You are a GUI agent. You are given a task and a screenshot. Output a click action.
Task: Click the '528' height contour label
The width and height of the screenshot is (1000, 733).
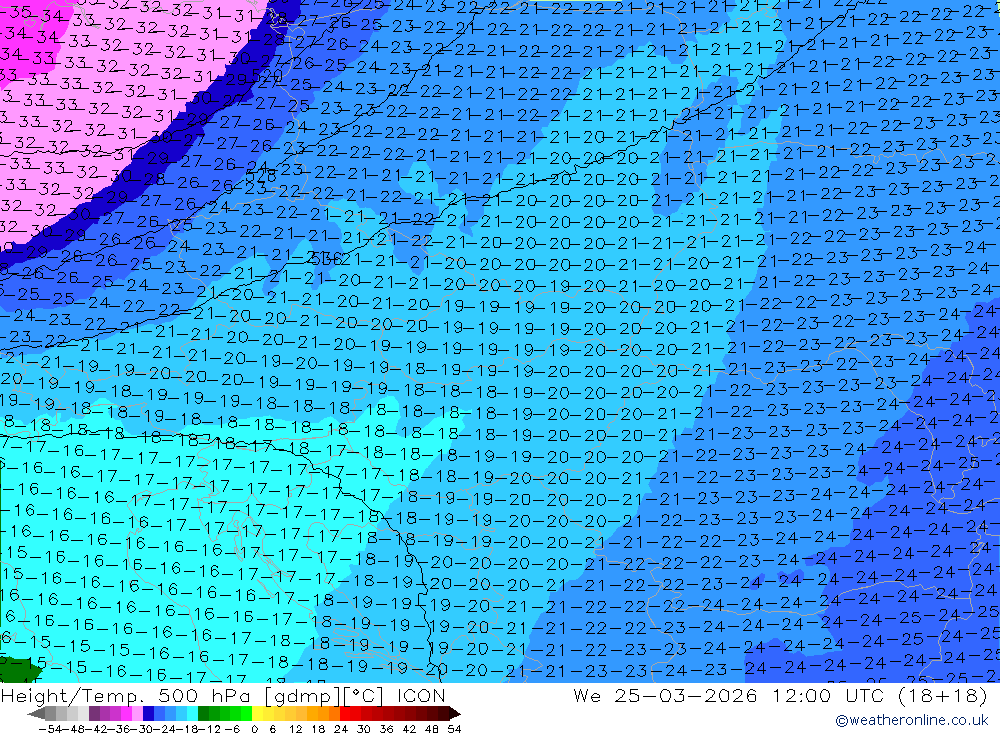261,175
